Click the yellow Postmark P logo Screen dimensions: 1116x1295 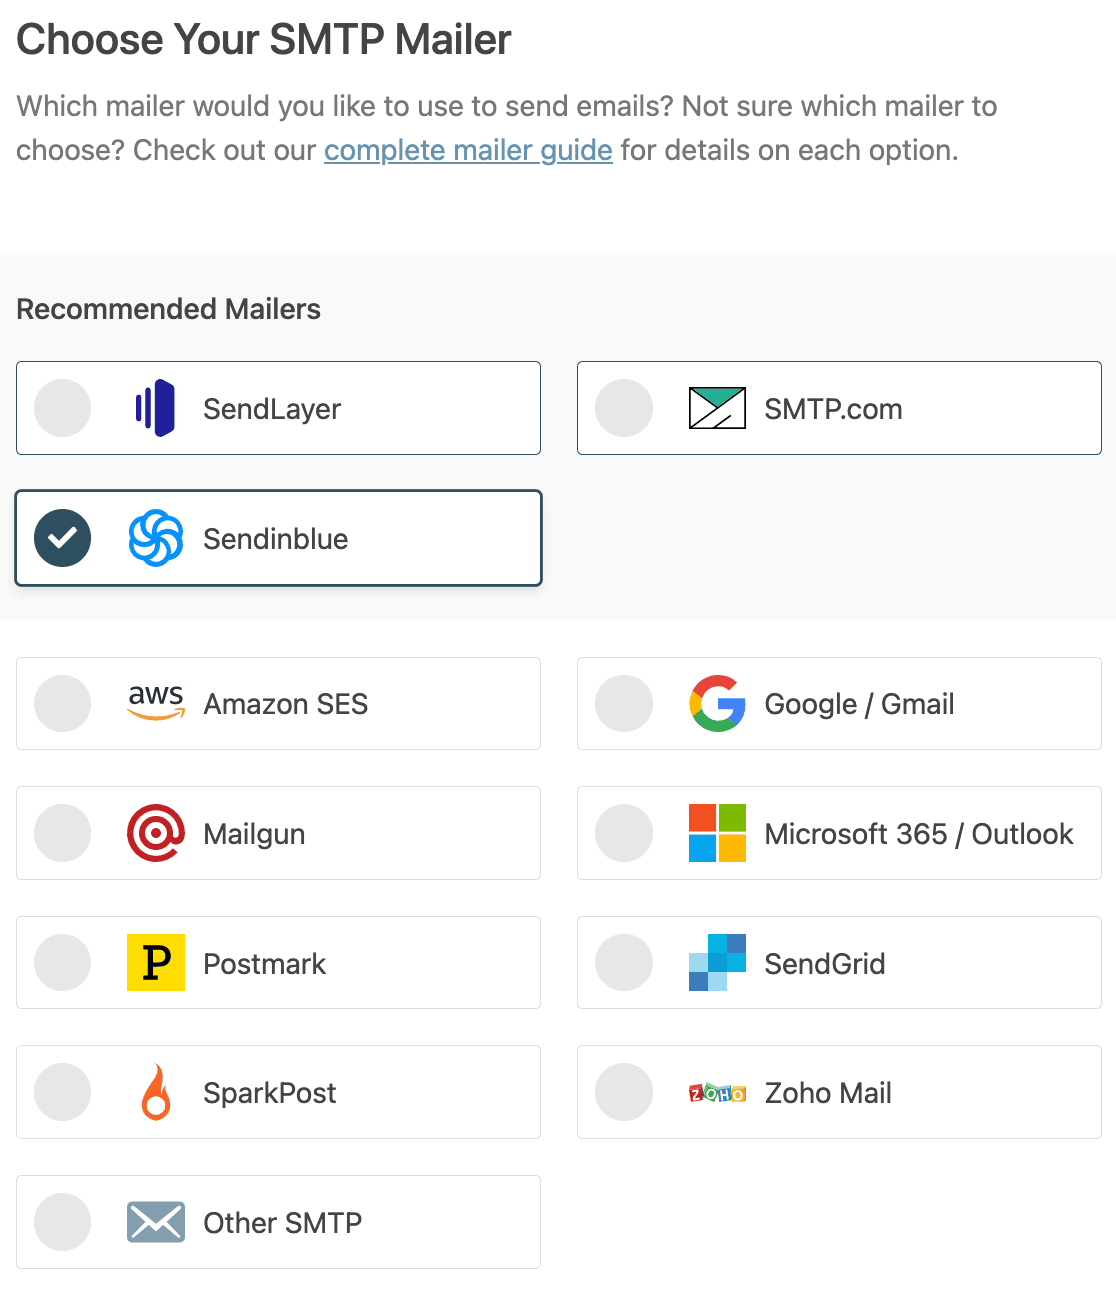(x=156, y=962)
